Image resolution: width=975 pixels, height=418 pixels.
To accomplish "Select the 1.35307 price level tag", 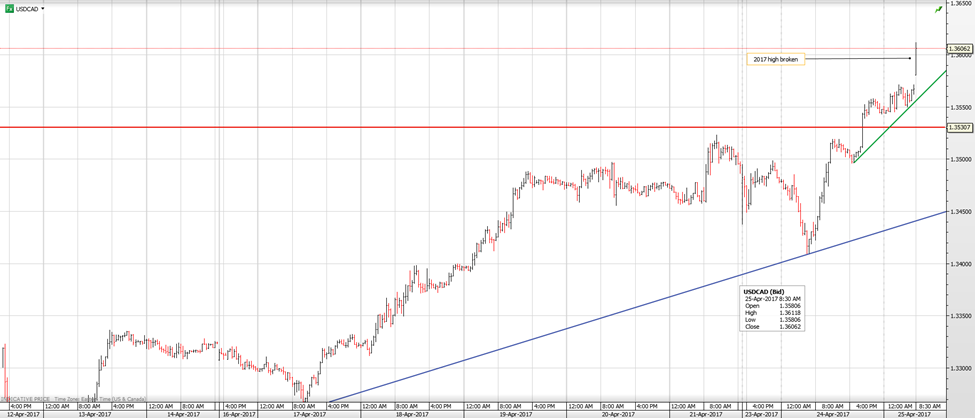I will pos(960,127).
